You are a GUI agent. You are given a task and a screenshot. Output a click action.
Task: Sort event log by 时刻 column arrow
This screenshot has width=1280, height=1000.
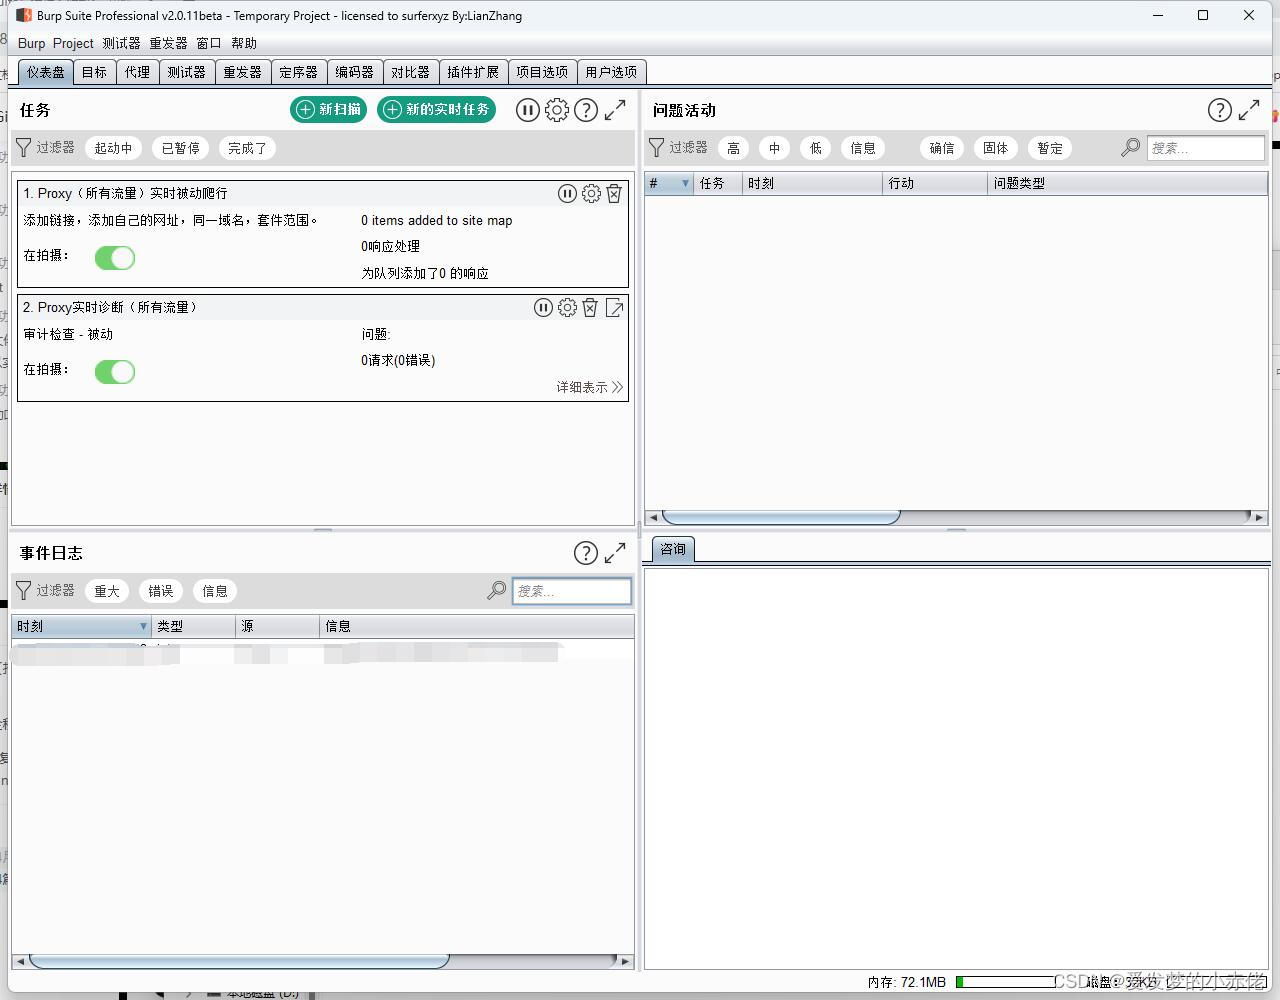pyautogui.click(x=143, y=627)
